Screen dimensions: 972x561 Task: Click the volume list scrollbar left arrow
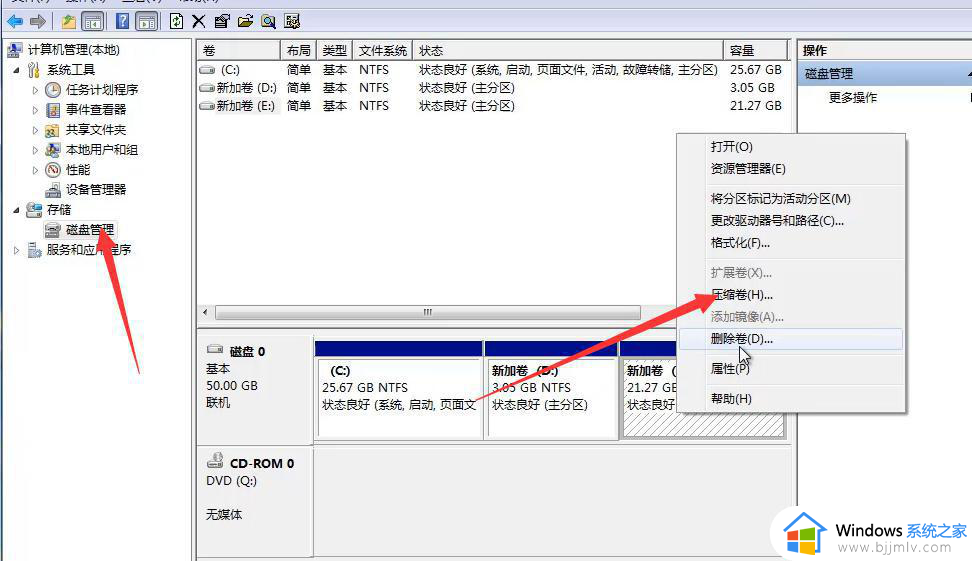pos(205,312)
